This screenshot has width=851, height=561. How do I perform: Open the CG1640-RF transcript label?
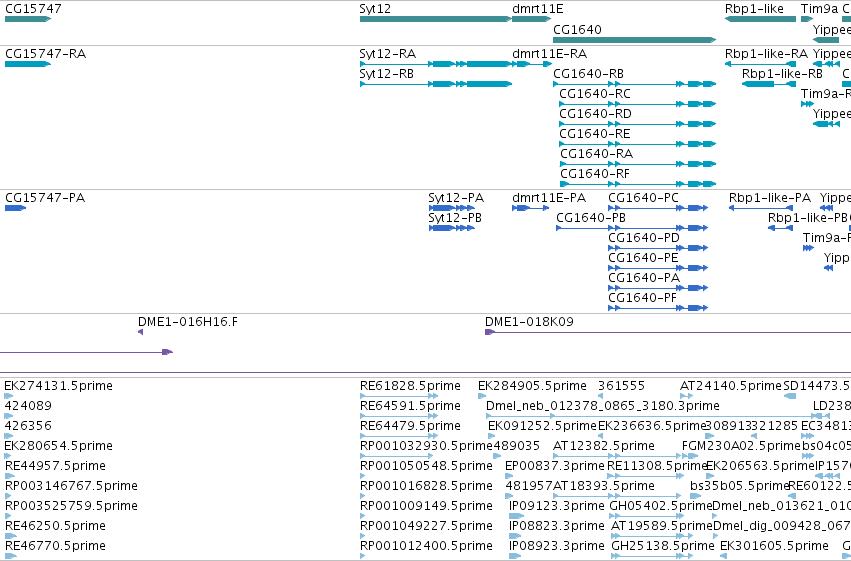[x=595, y=174]
